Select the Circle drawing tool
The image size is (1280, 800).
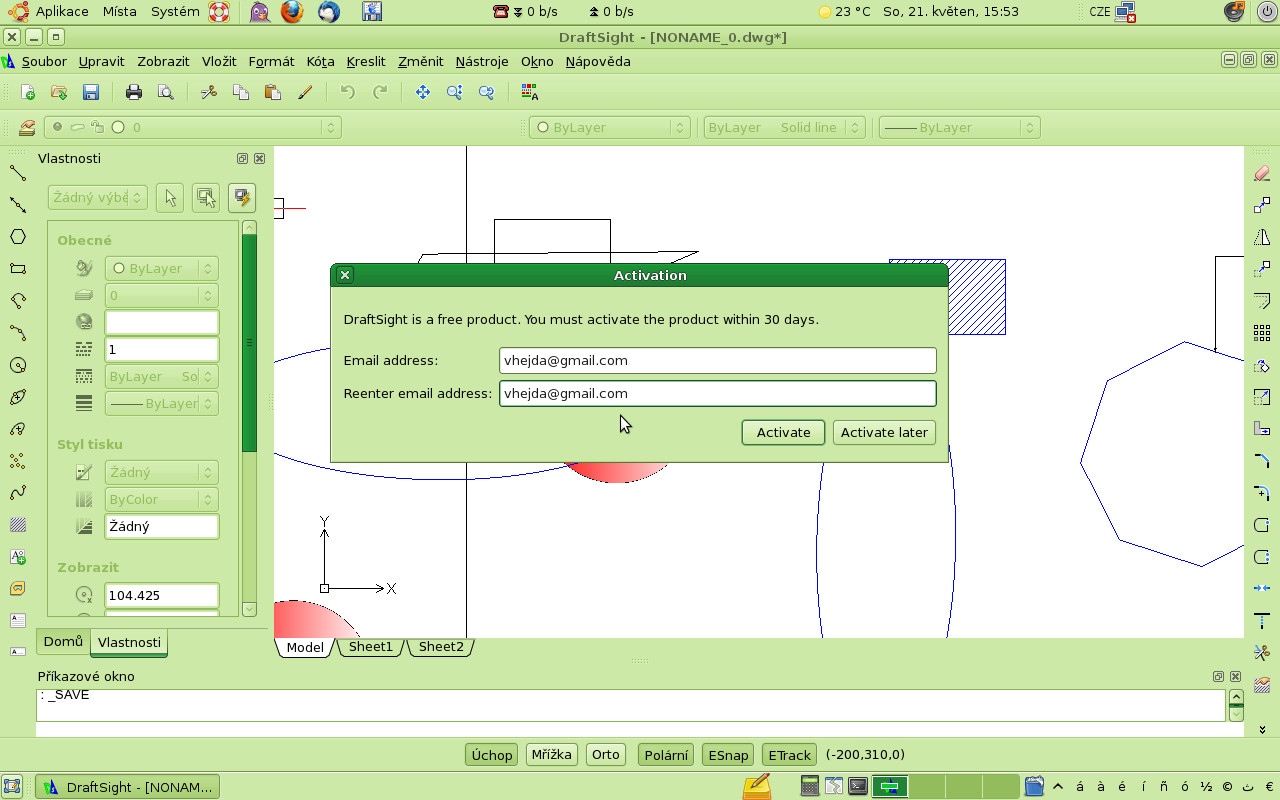[17, 365]
